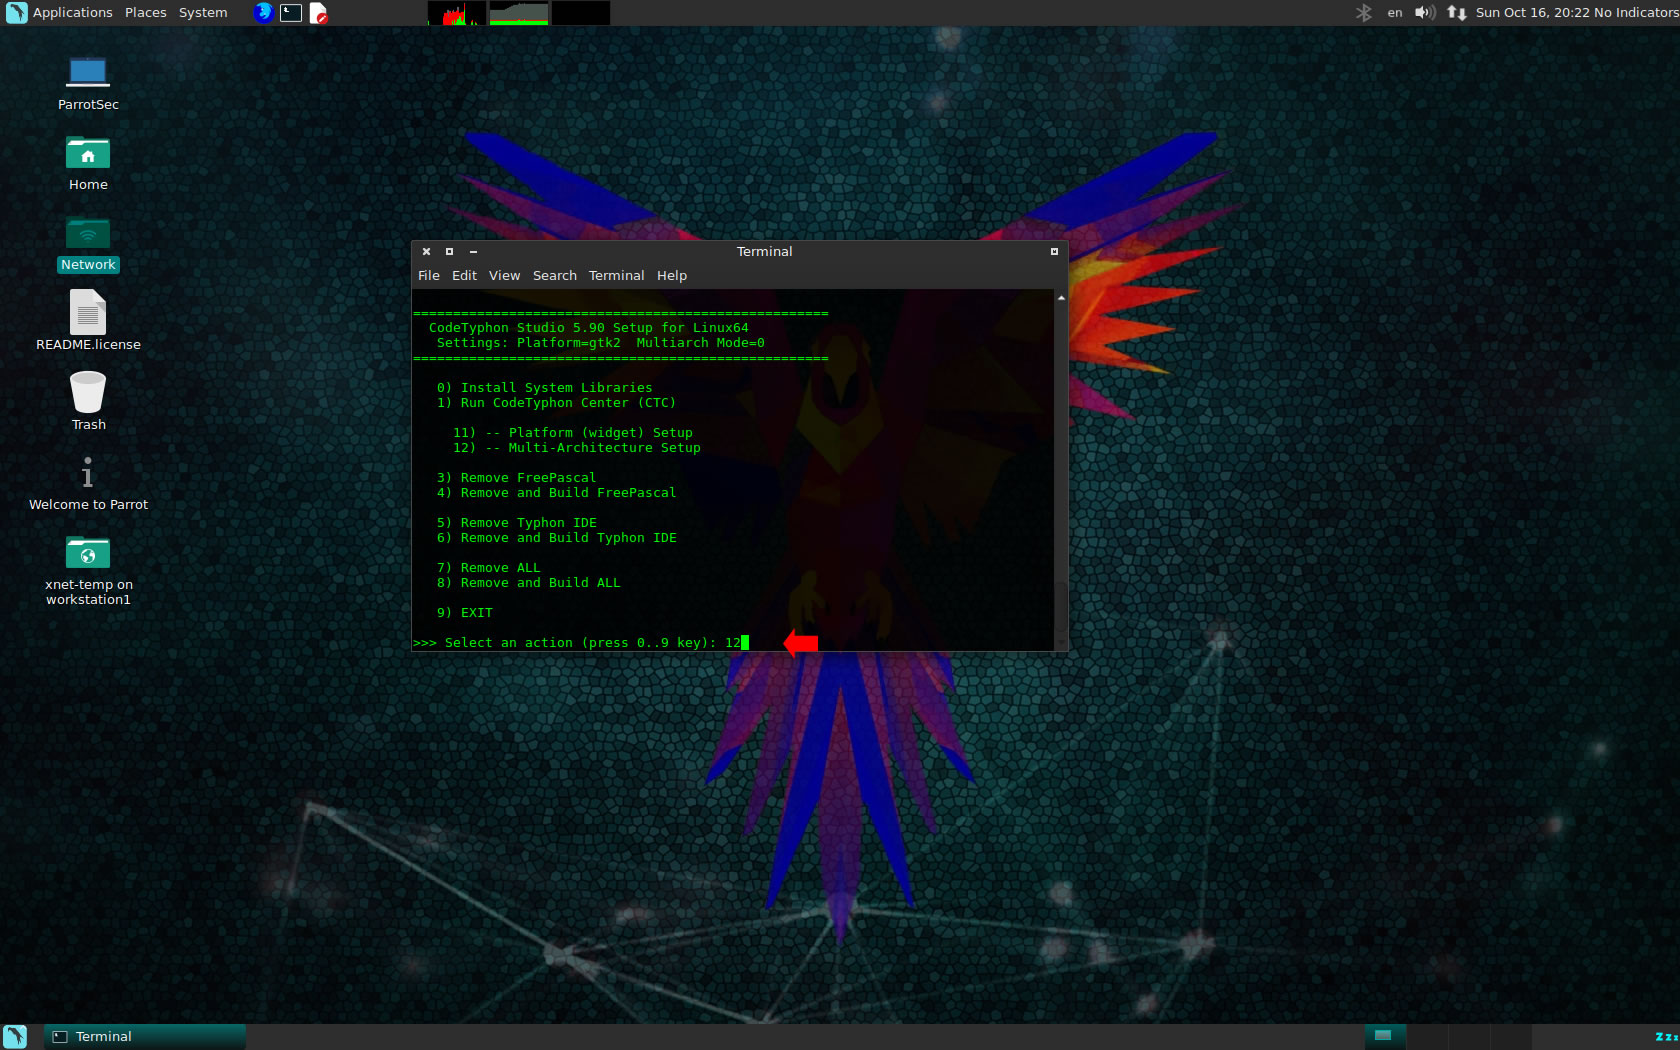Screen dimensions: 1680x1050
Task: Click the CodeTyphon Studio 5.90 Setup header
Action: click(x=588, y=328)
